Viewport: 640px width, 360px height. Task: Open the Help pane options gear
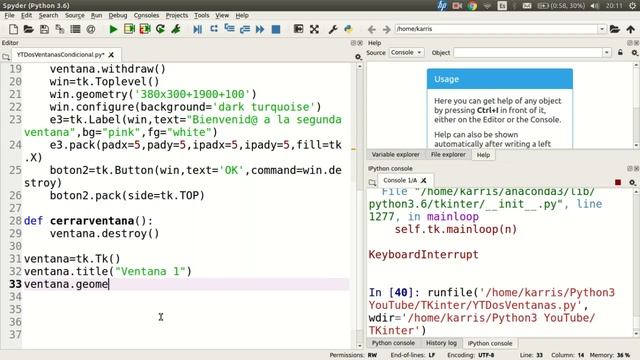(x=634, y=53)
